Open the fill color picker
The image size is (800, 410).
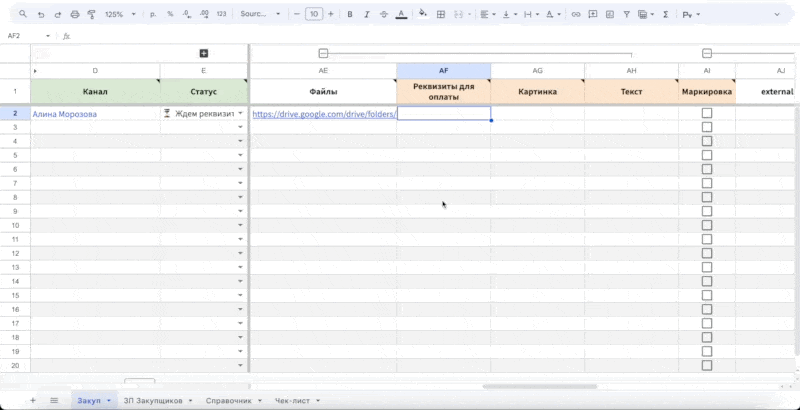[423, 14]
